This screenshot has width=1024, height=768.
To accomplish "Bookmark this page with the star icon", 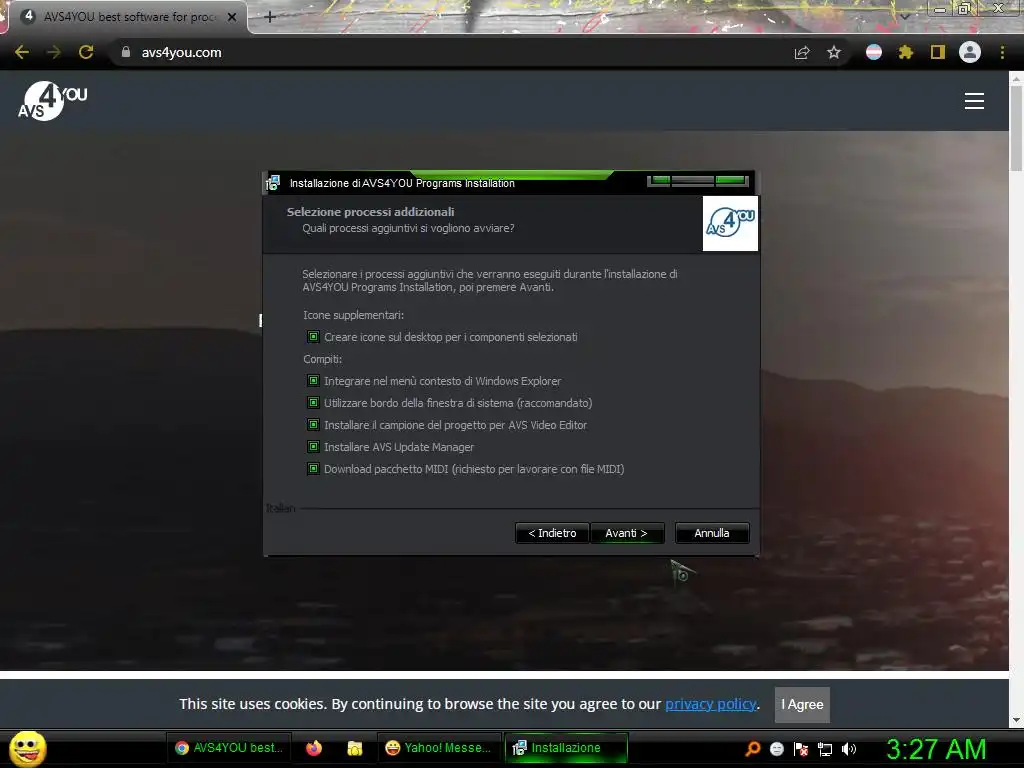I will point(834,52).
